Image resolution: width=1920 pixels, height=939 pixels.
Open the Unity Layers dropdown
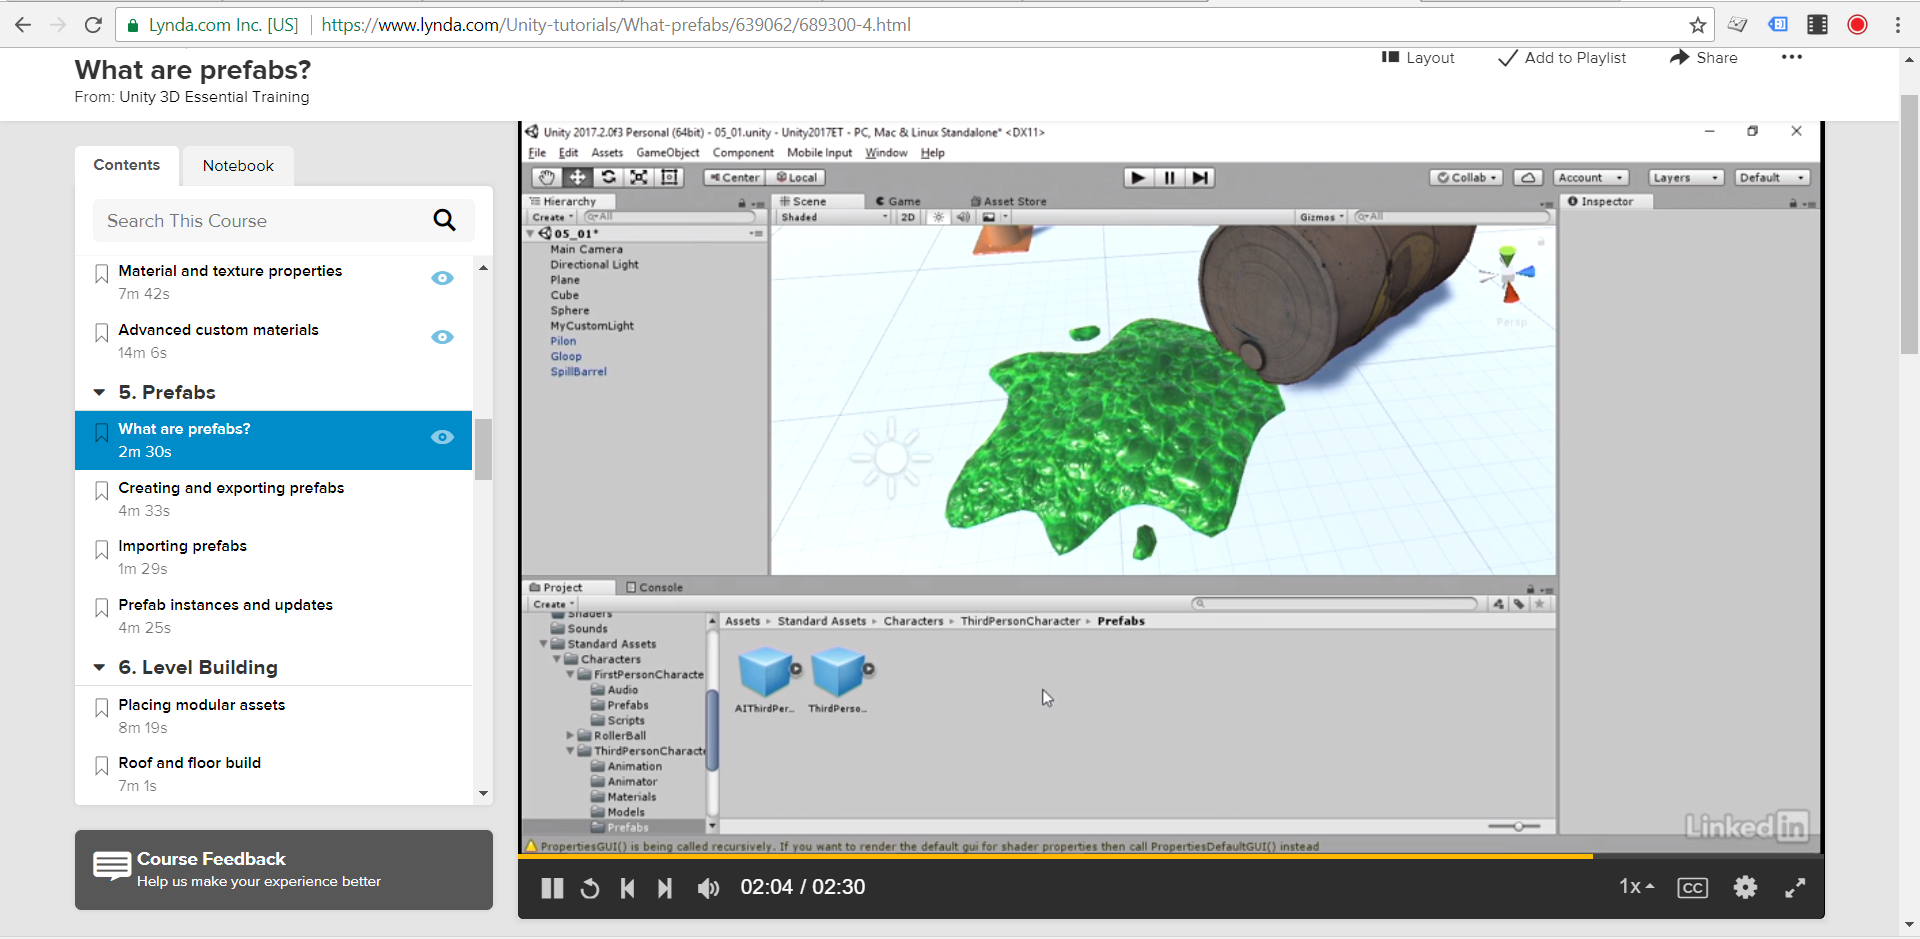[x=1686, y=177]
